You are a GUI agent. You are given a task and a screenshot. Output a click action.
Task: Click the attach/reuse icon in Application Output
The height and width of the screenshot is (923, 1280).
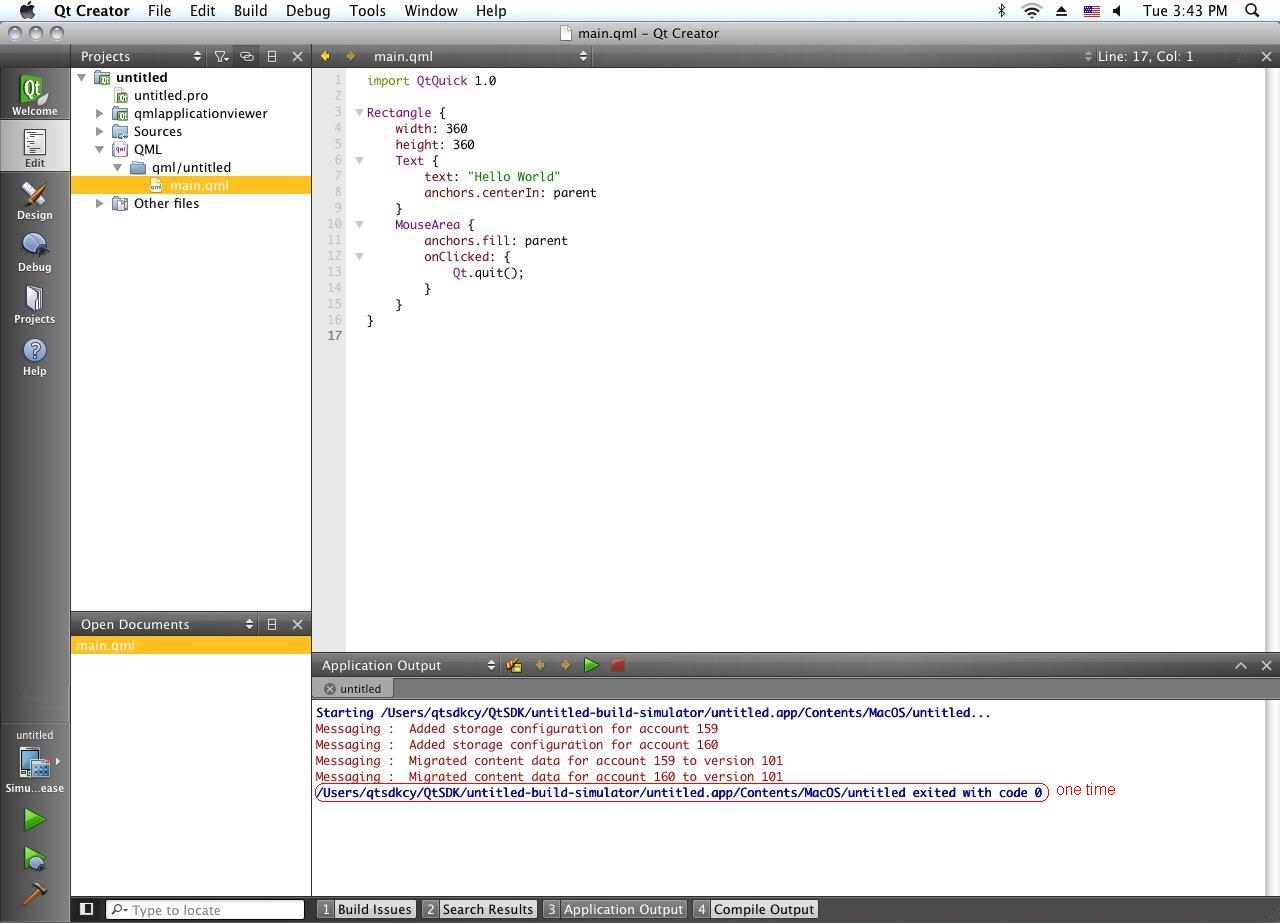514,665
